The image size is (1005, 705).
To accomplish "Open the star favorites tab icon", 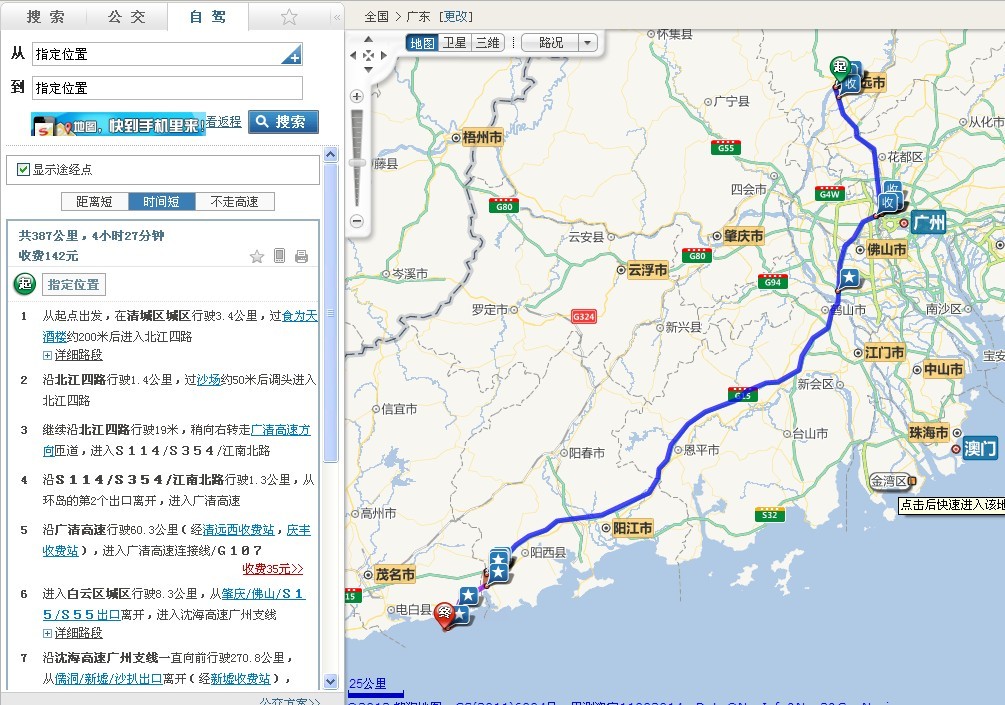I will coord(288,16).
